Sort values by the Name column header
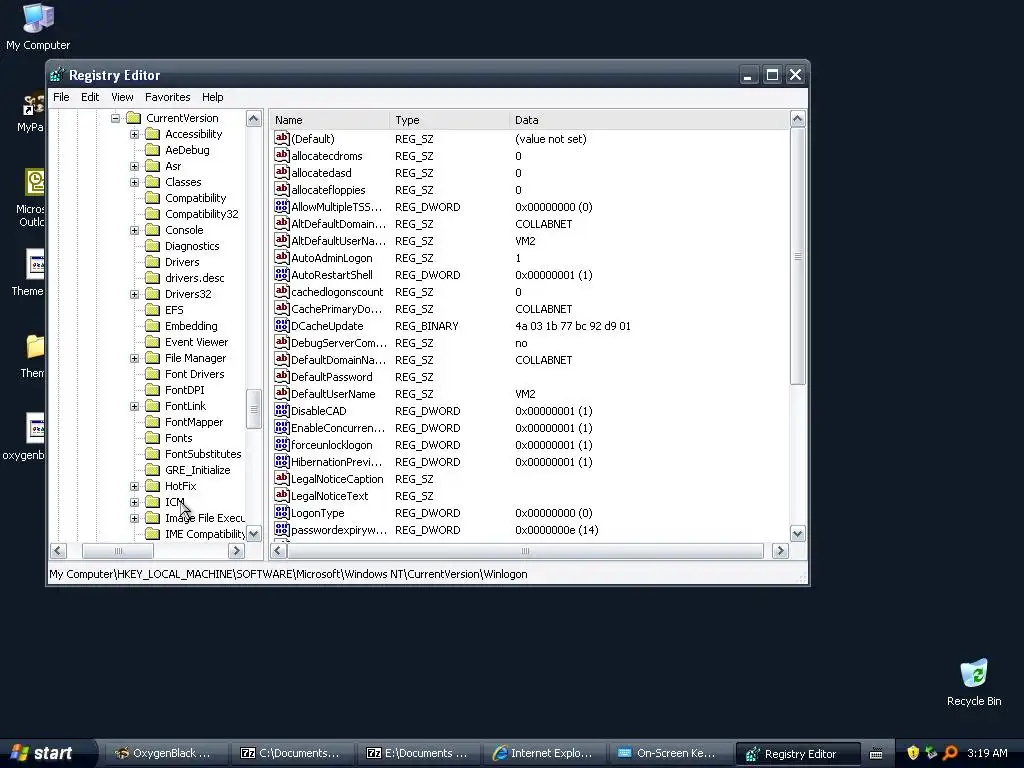The image size is (1024, 768). (330, 120)
